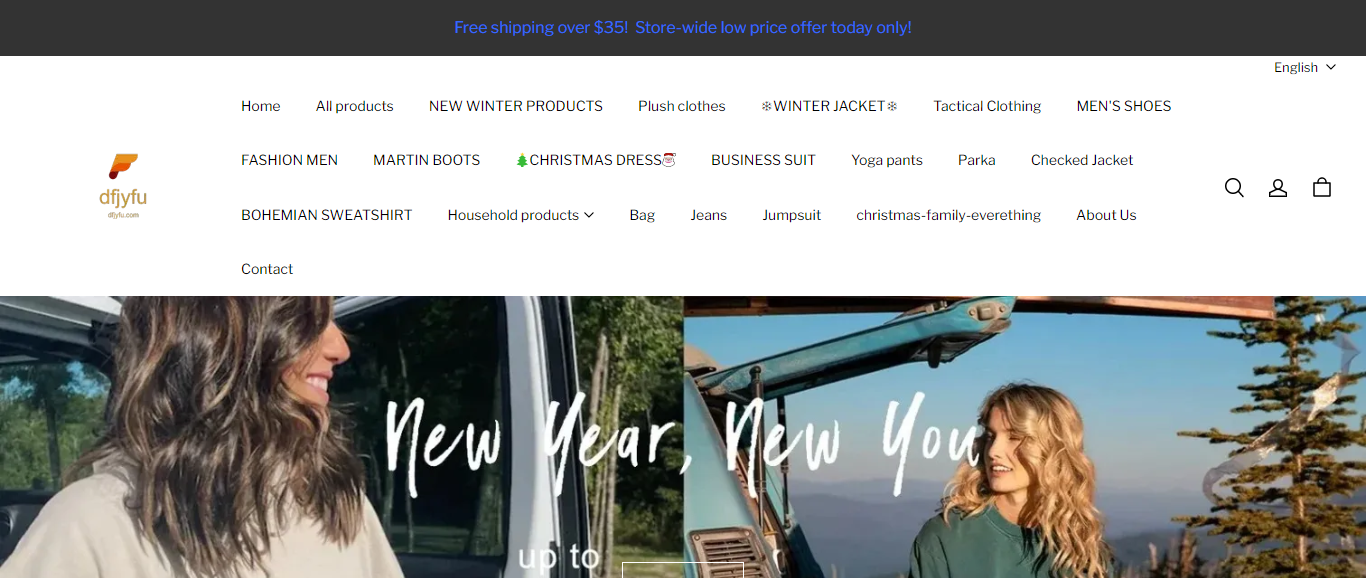Viewport: 1366px width, 578px height.
Task: Open the account profile icon
Action: coord(1278,188)
